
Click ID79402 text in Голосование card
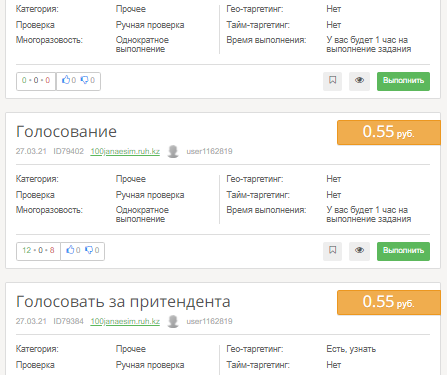(68, 151)
